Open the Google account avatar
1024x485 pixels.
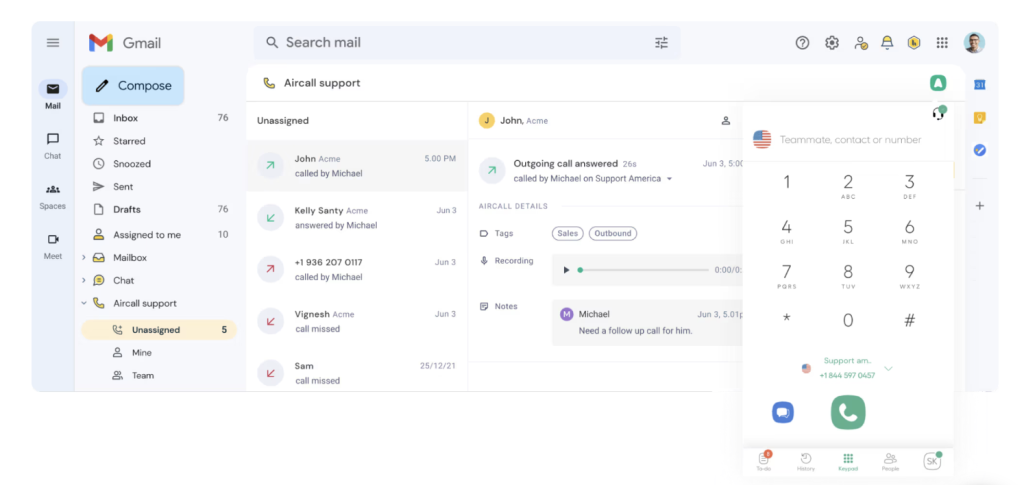[x=974, y=43]
